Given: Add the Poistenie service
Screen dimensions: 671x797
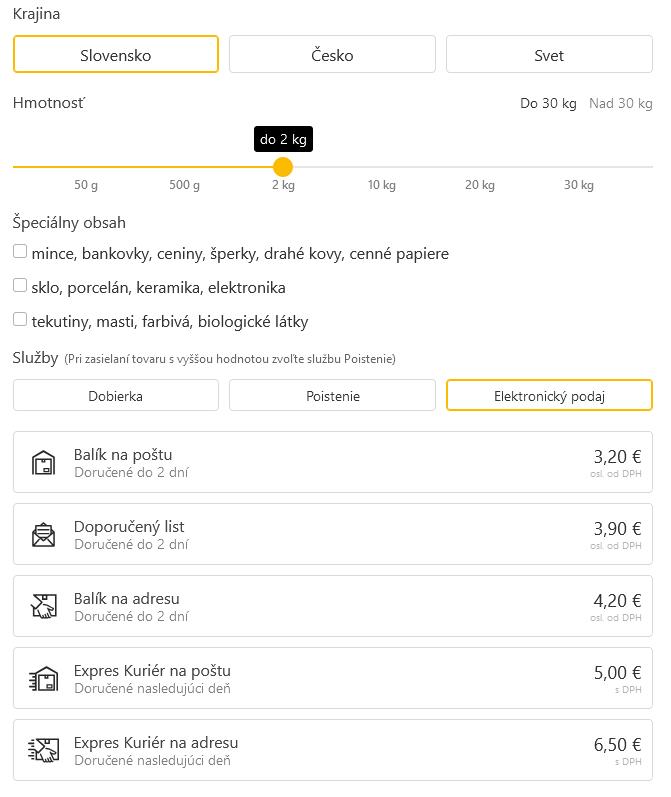Looking at the screenshot, I should [332, 396].
